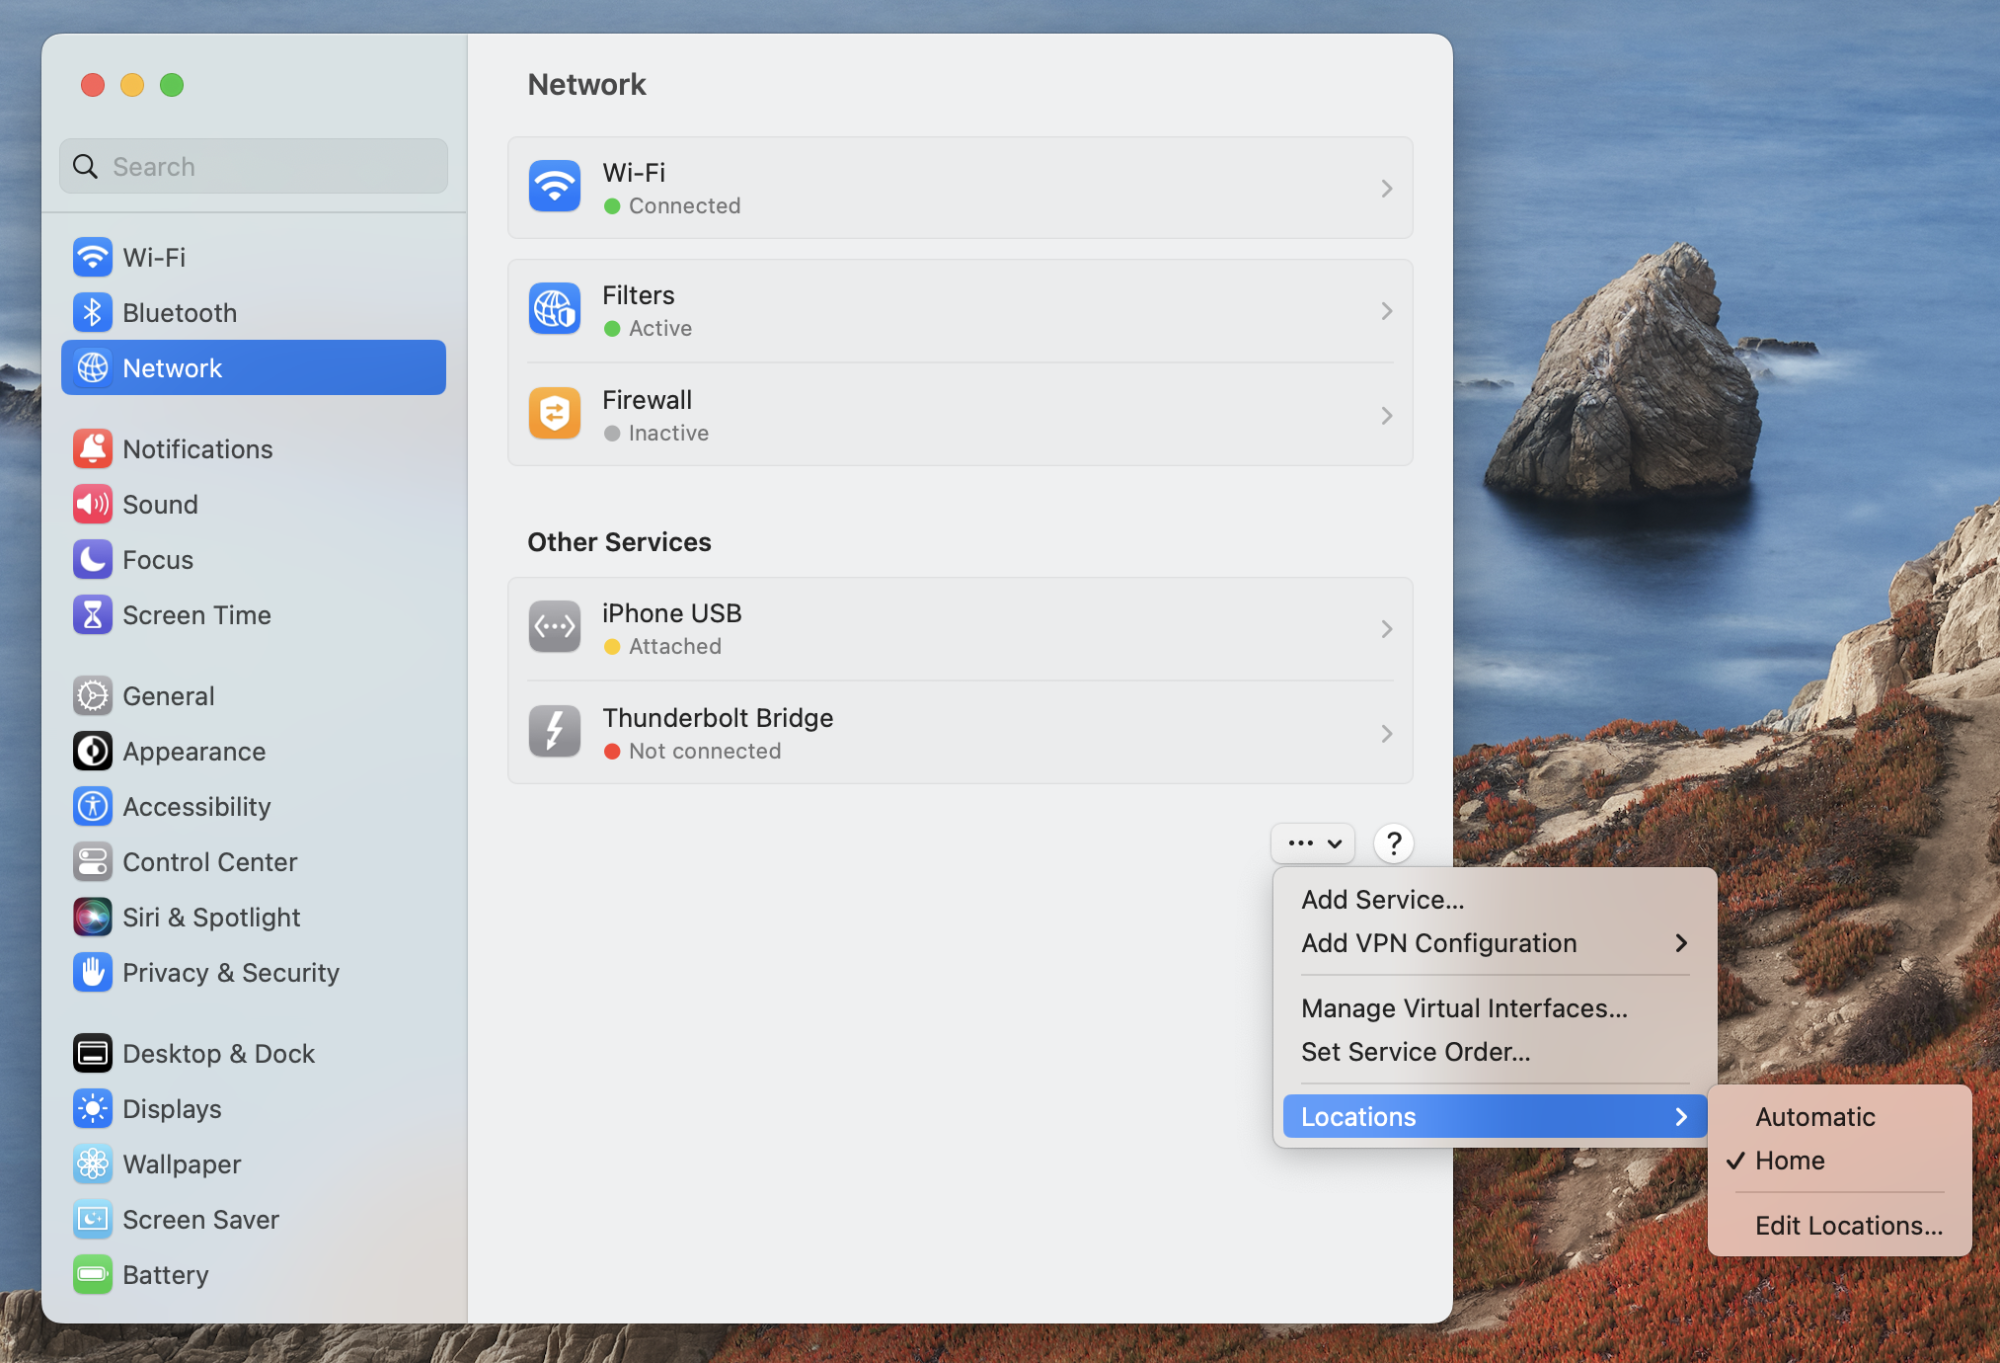The image size is (2000, 1363).
Task: Click the Wi-Fi service icon in main pane
Action: point(555,187)
